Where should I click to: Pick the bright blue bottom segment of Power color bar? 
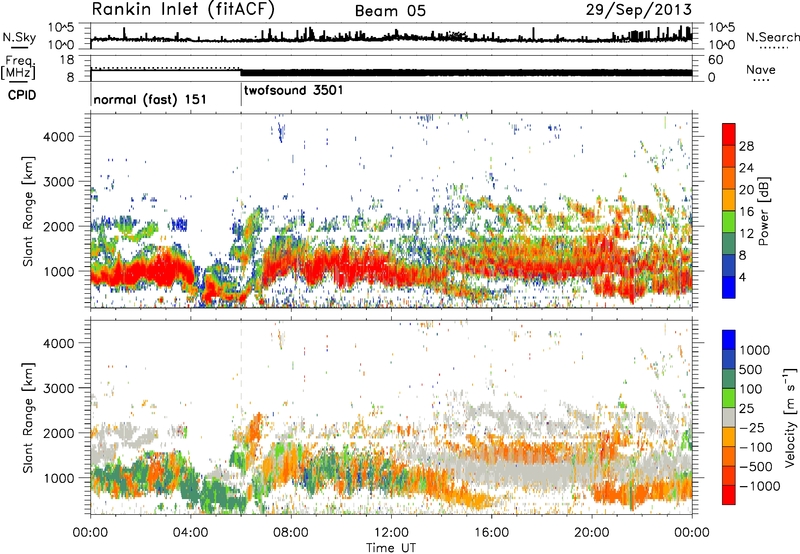pyautogui.click(x=729, y=288)
